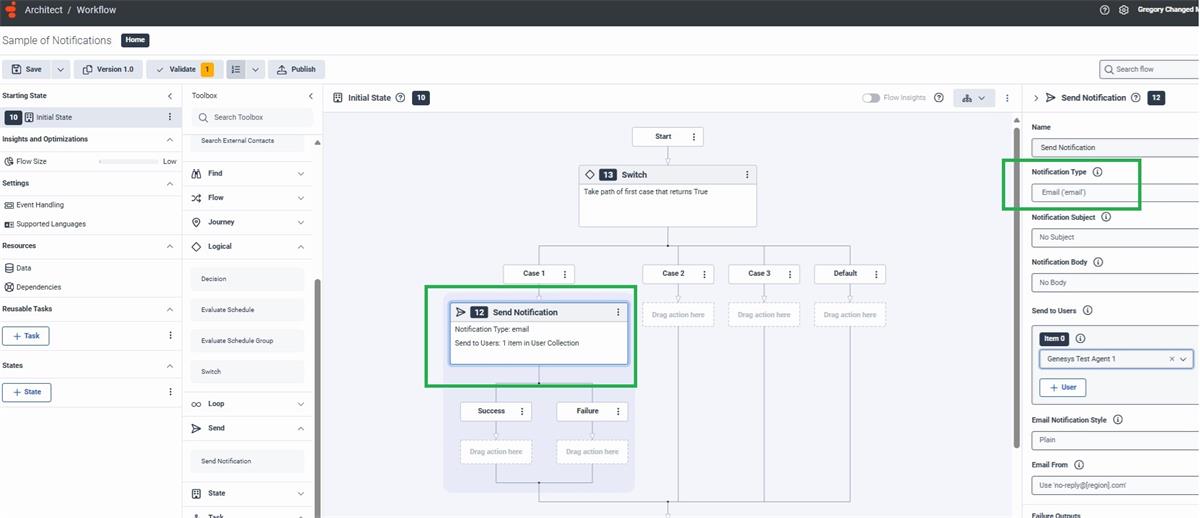Screen dimensions: 1200x518
Task: Toggle the Flow Insights switch
Action: pyautogui.click(x=871, y=98)
